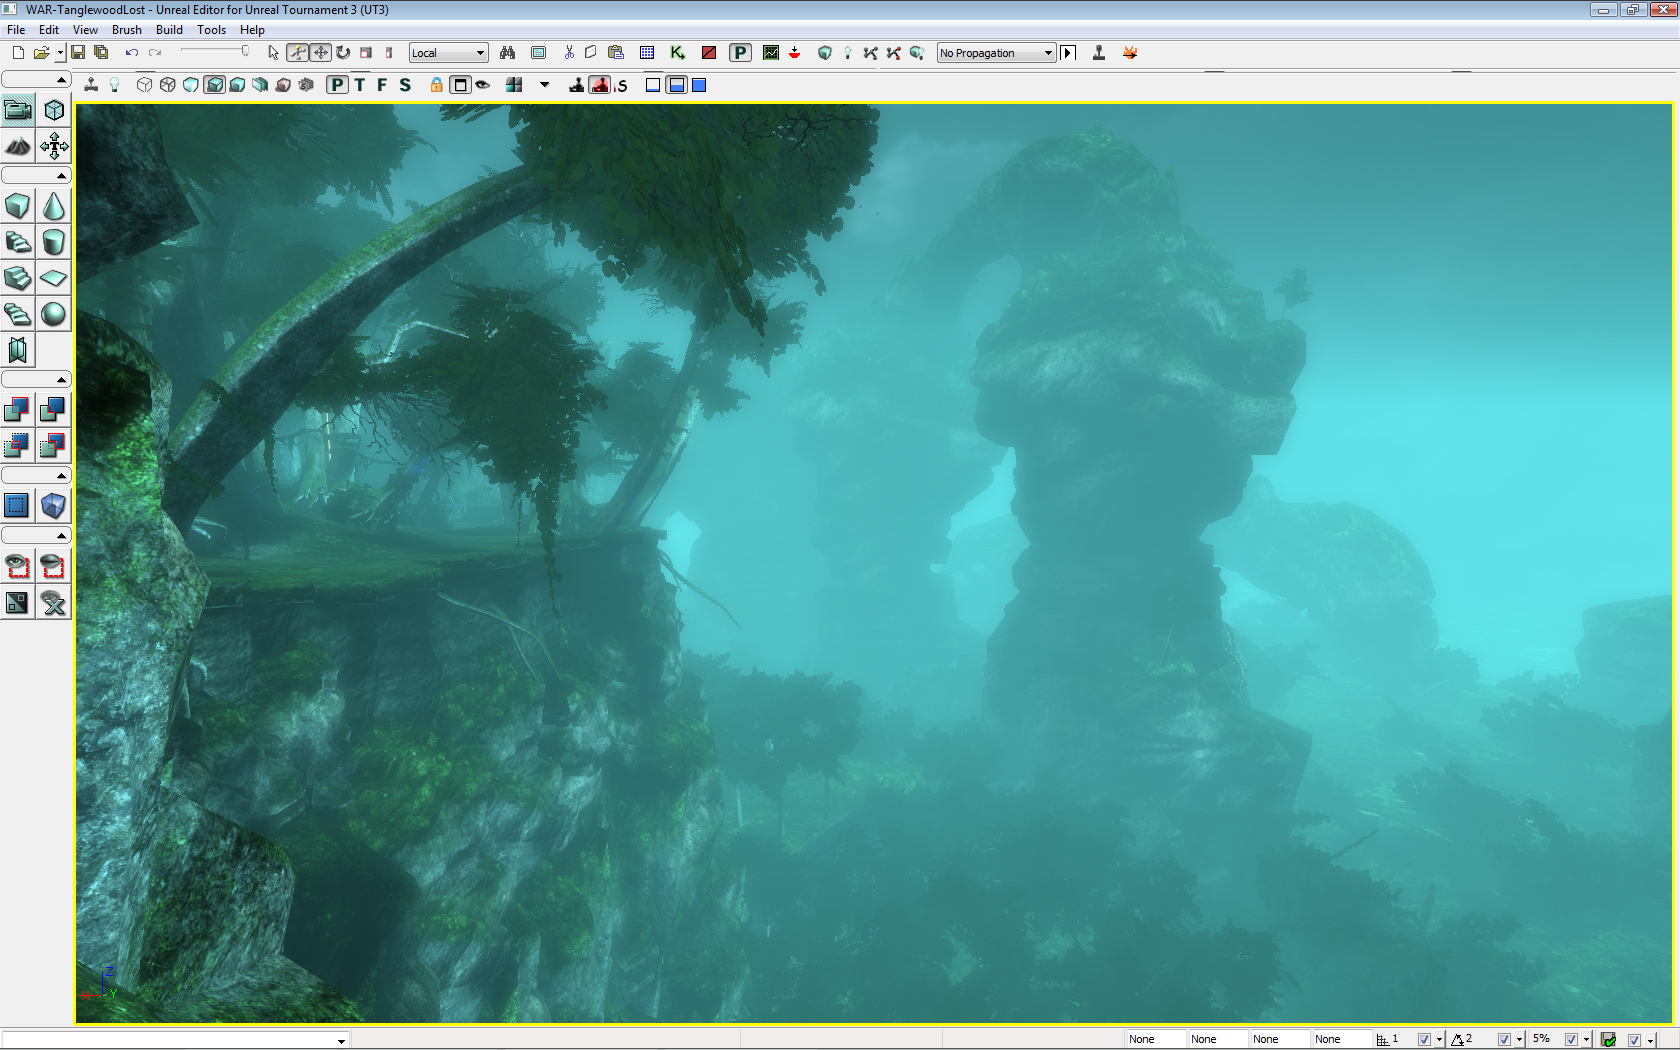Open the Local coordinate system dropdown
The image size is (1680, 1050).
tap(448, 53)
